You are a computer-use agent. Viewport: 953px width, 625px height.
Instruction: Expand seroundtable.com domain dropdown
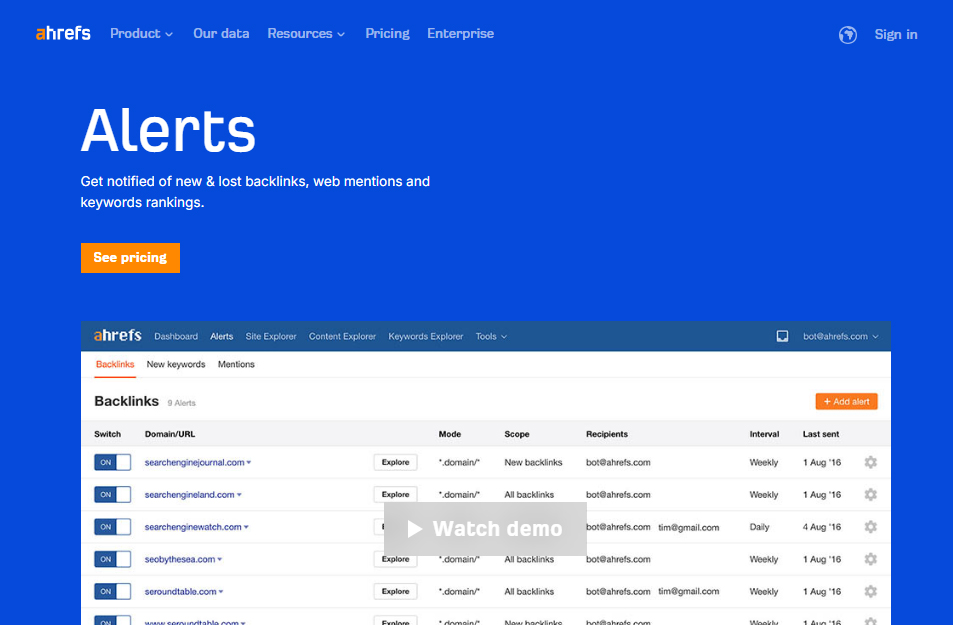tap(221, 592)
